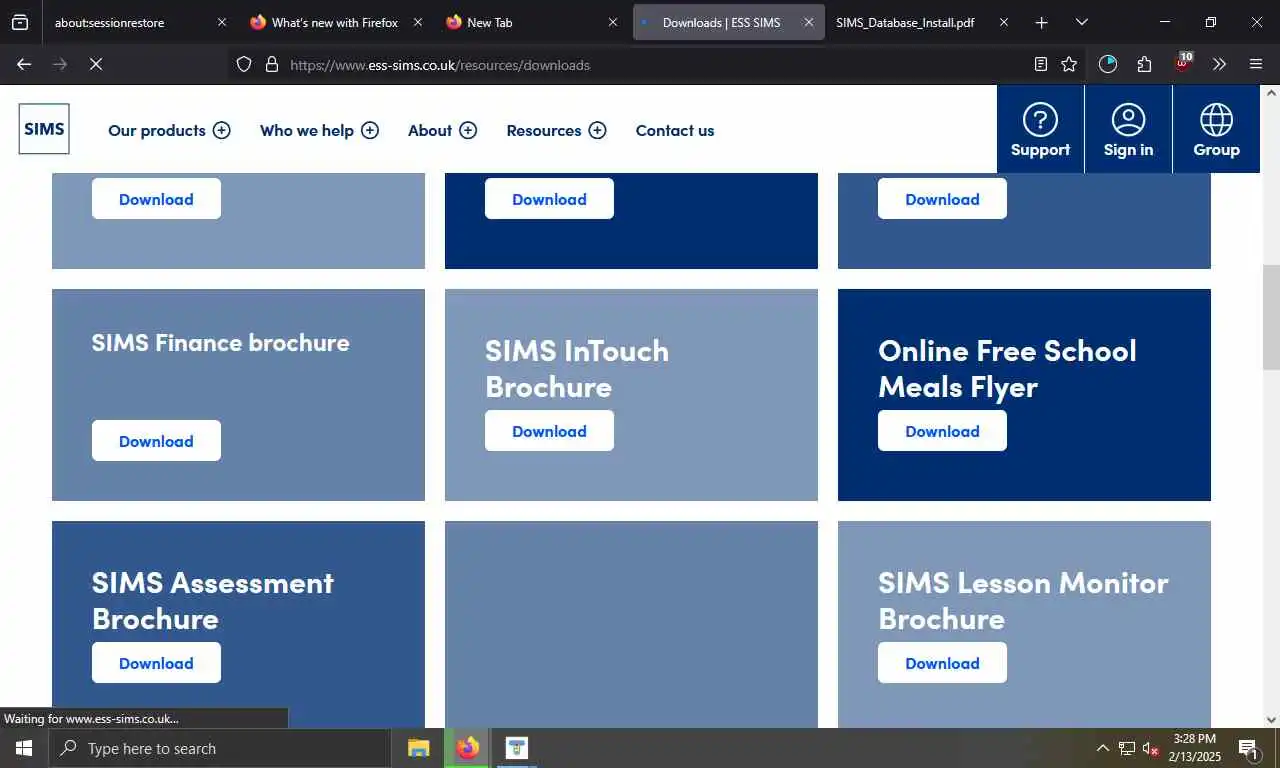This screenshot has width=1280, height=768.
Task: List all tabs dropdown arrow
Action: (1081, 22)
